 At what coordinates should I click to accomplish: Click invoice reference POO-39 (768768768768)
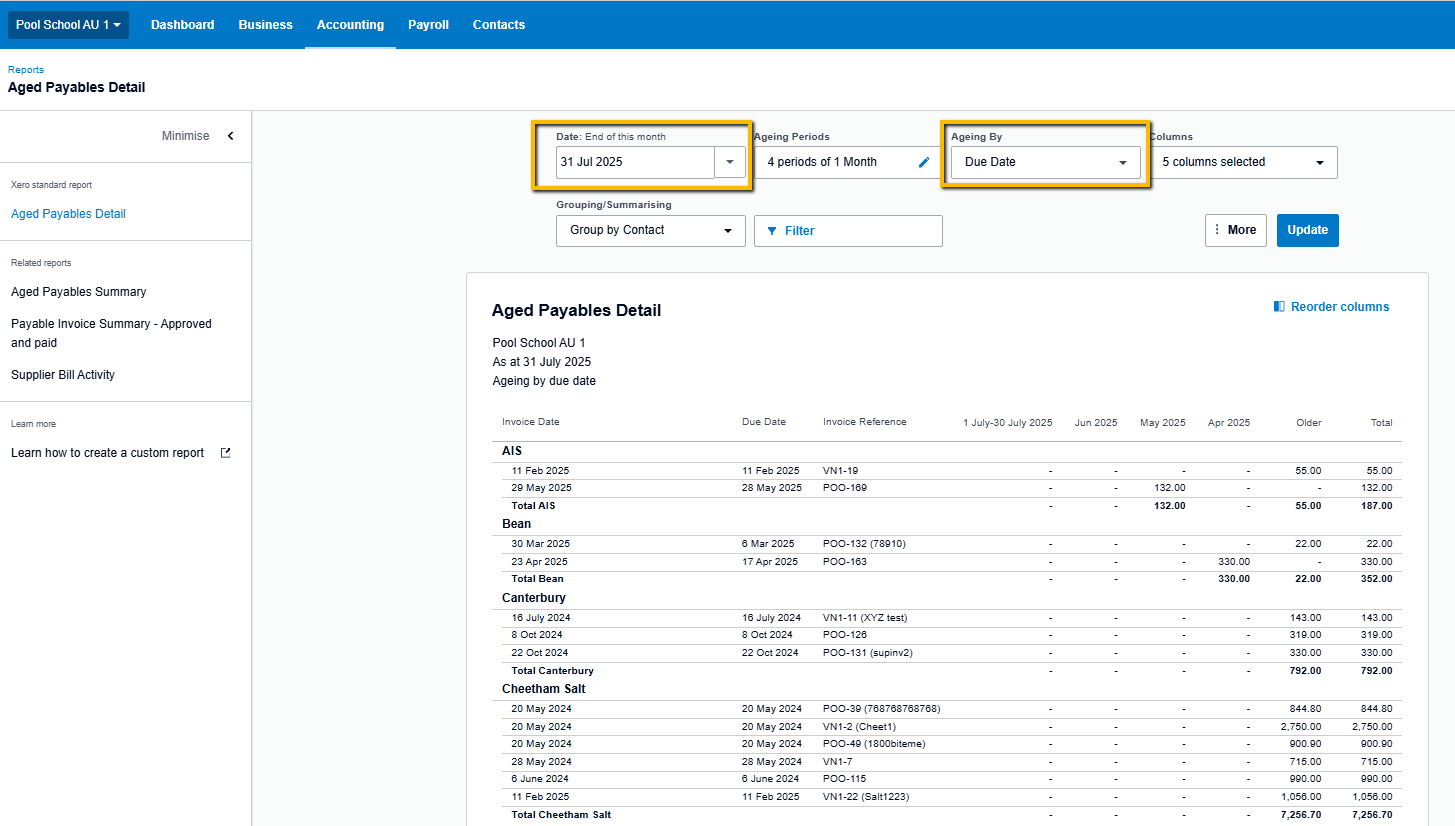[882, 709]
